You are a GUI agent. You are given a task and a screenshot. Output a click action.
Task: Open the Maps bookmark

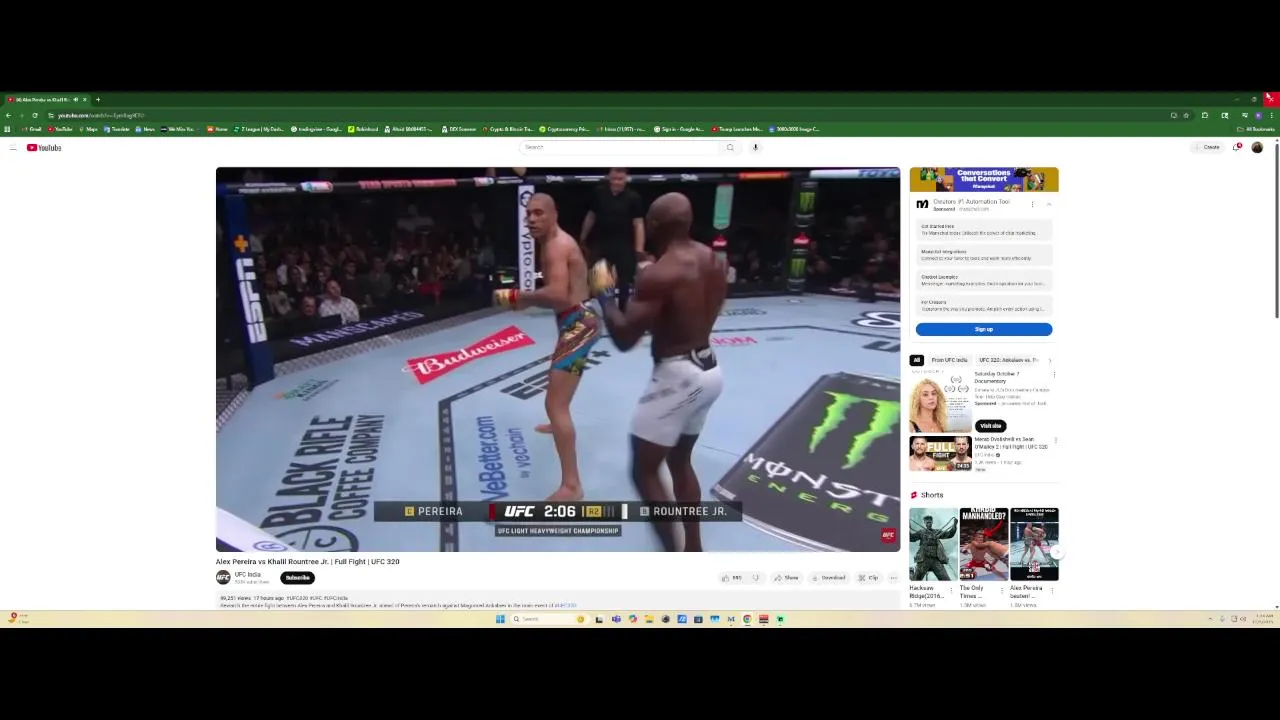(88, 129)
